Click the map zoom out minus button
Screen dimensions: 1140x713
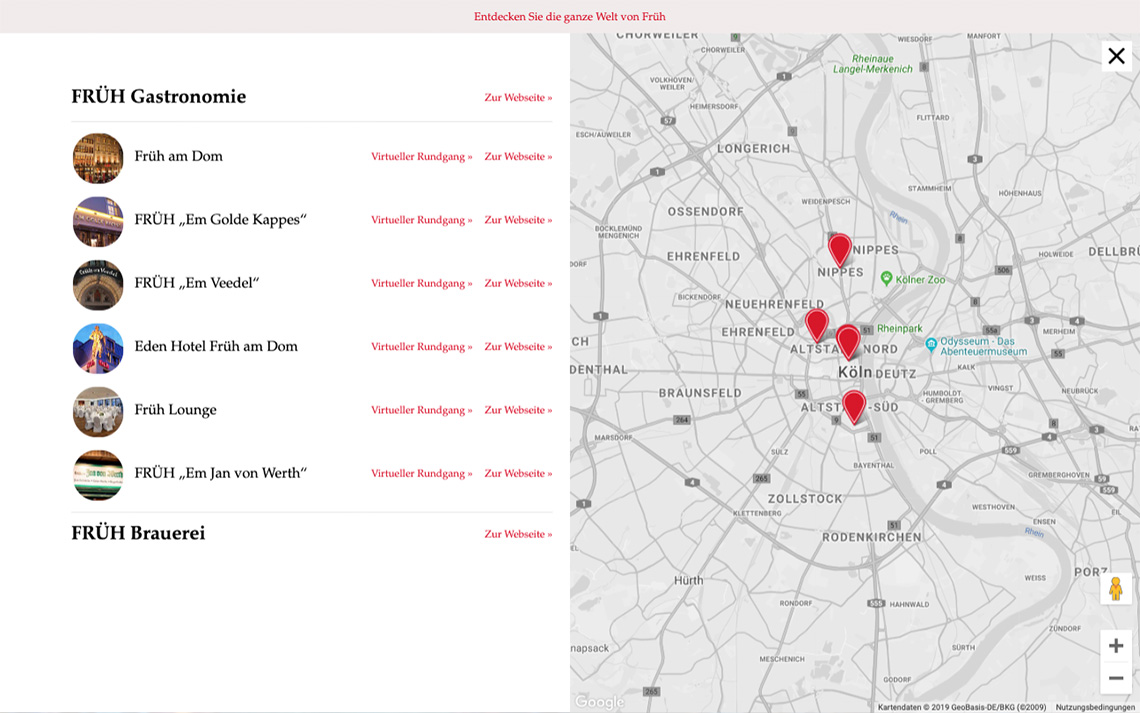pos(1116,678)
